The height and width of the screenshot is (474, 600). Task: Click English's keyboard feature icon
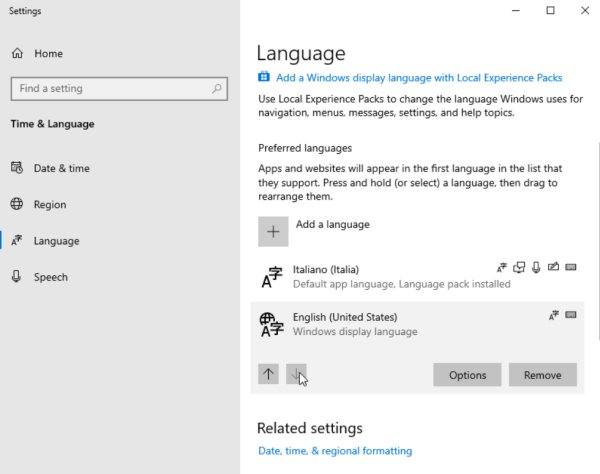(571, 315)
